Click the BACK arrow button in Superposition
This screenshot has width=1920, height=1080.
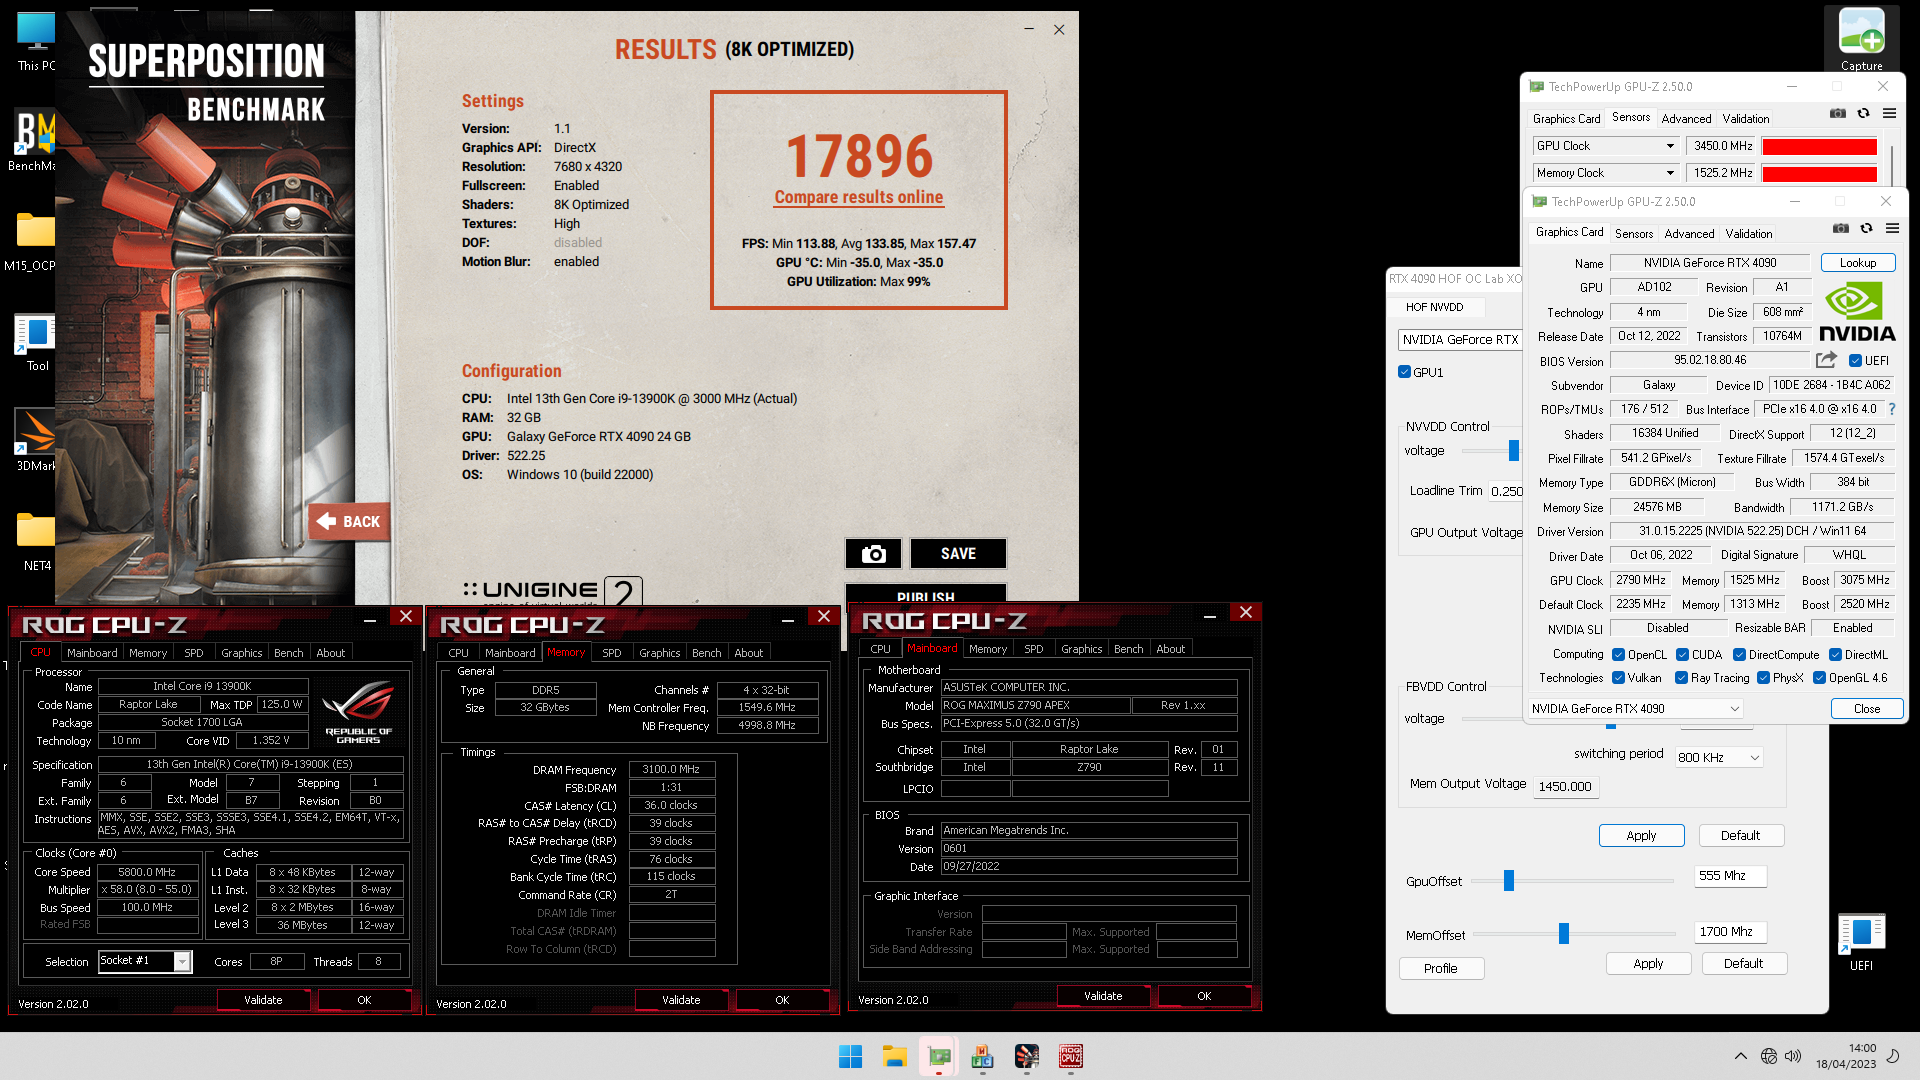click(x=349, y=521)
